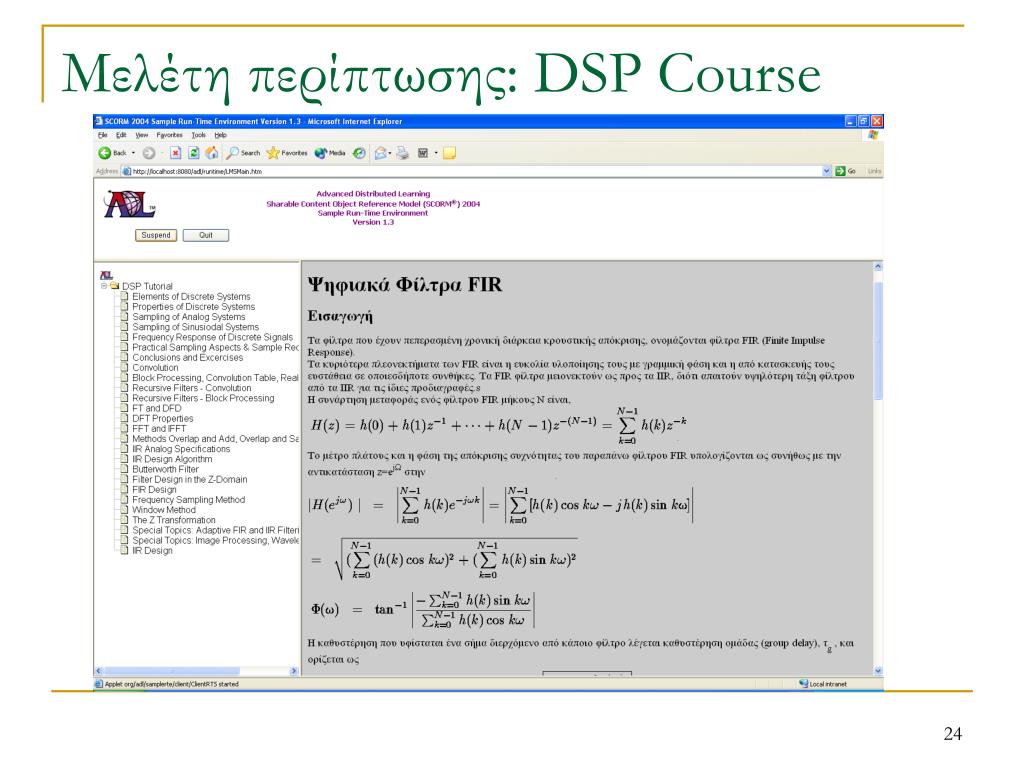Open the View menu
The height and width of the screenshot is (768, 1024).
[142, 135]
